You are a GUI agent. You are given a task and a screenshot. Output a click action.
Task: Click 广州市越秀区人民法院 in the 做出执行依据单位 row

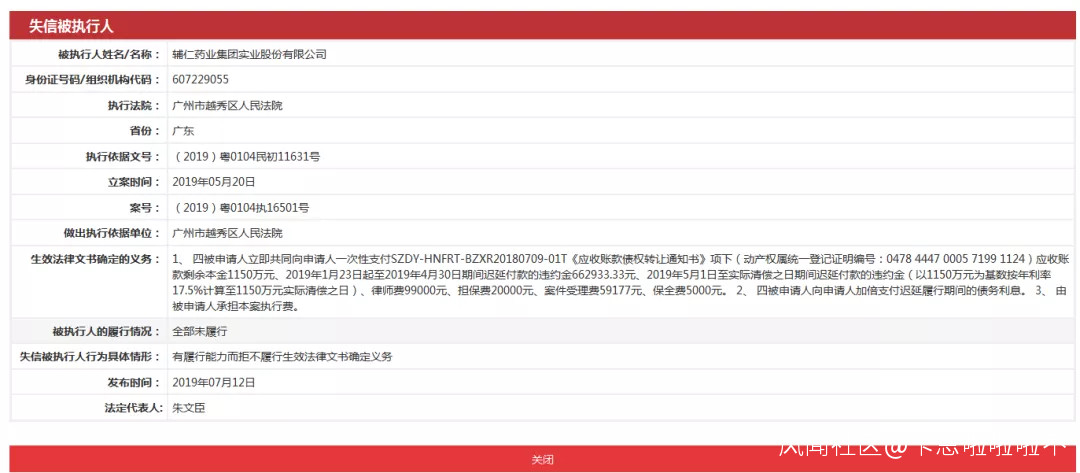click(x=227, y=233)
